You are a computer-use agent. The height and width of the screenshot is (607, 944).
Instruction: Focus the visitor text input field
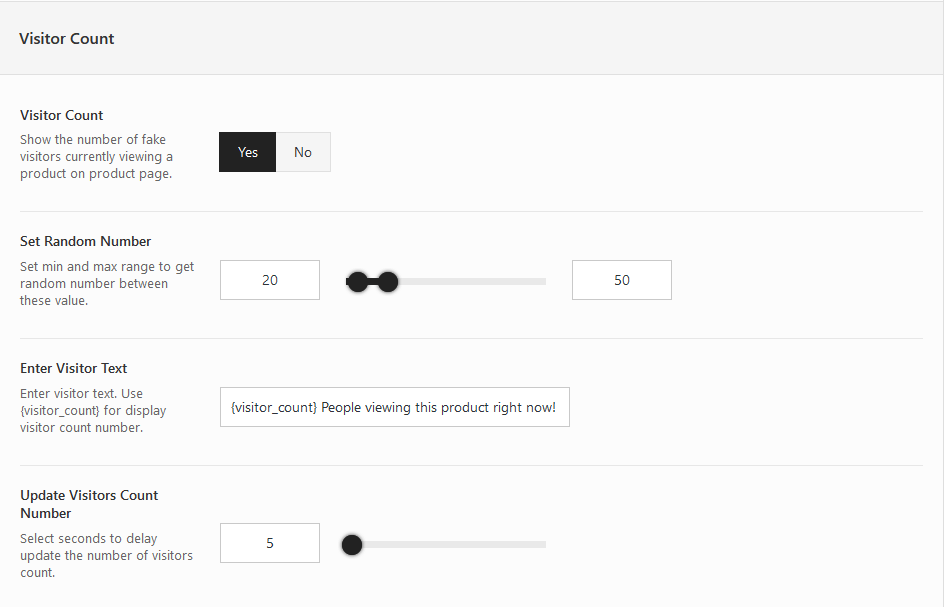click(x=394, y=407)
